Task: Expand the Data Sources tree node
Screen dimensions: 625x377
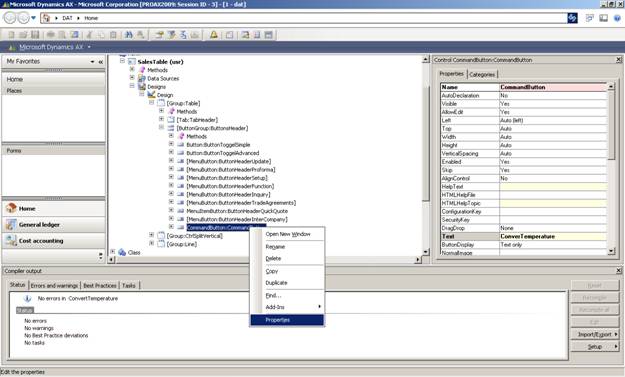Action: click(x=132, y=77)
